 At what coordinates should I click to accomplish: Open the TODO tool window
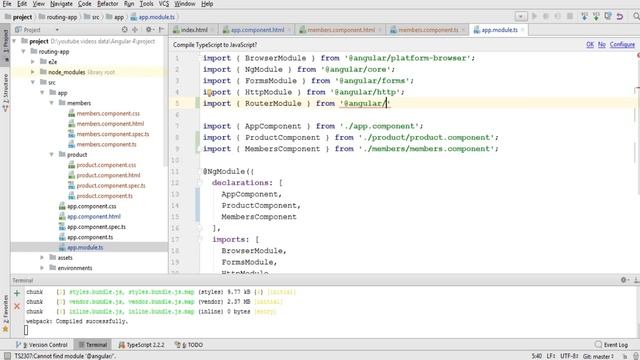(x=189, y=345)
